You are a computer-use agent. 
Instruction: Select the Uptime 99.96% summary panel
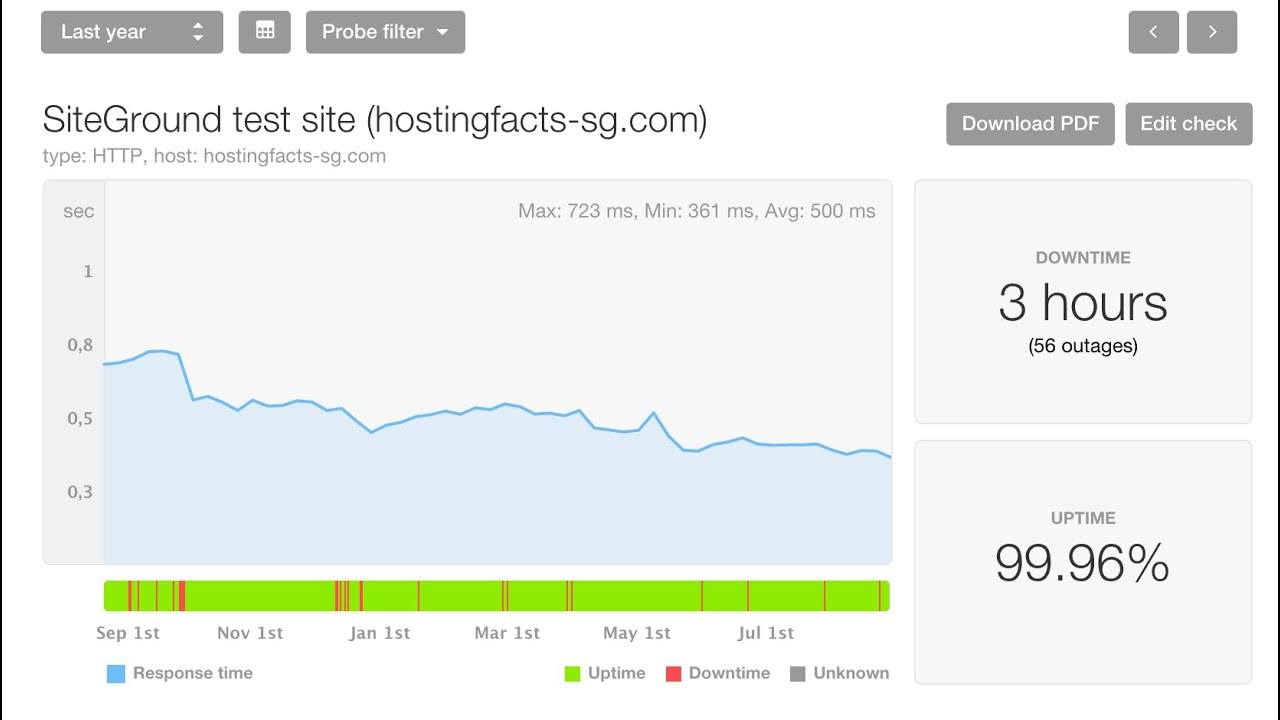pos(1083,562)
